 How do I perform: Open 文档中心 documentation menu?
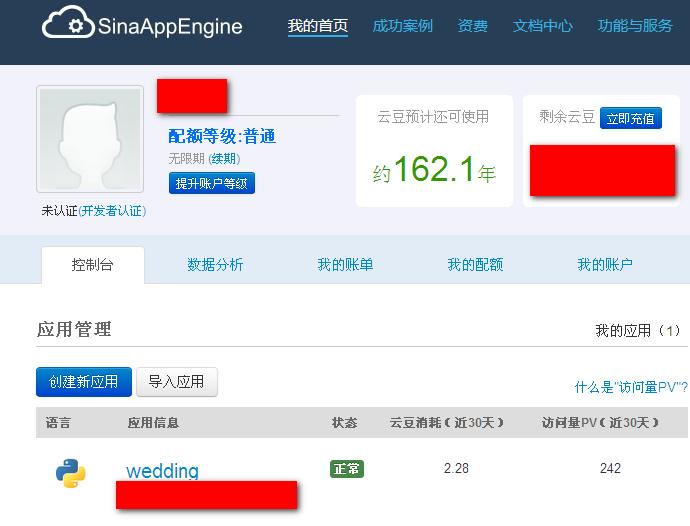pos(543,26)
